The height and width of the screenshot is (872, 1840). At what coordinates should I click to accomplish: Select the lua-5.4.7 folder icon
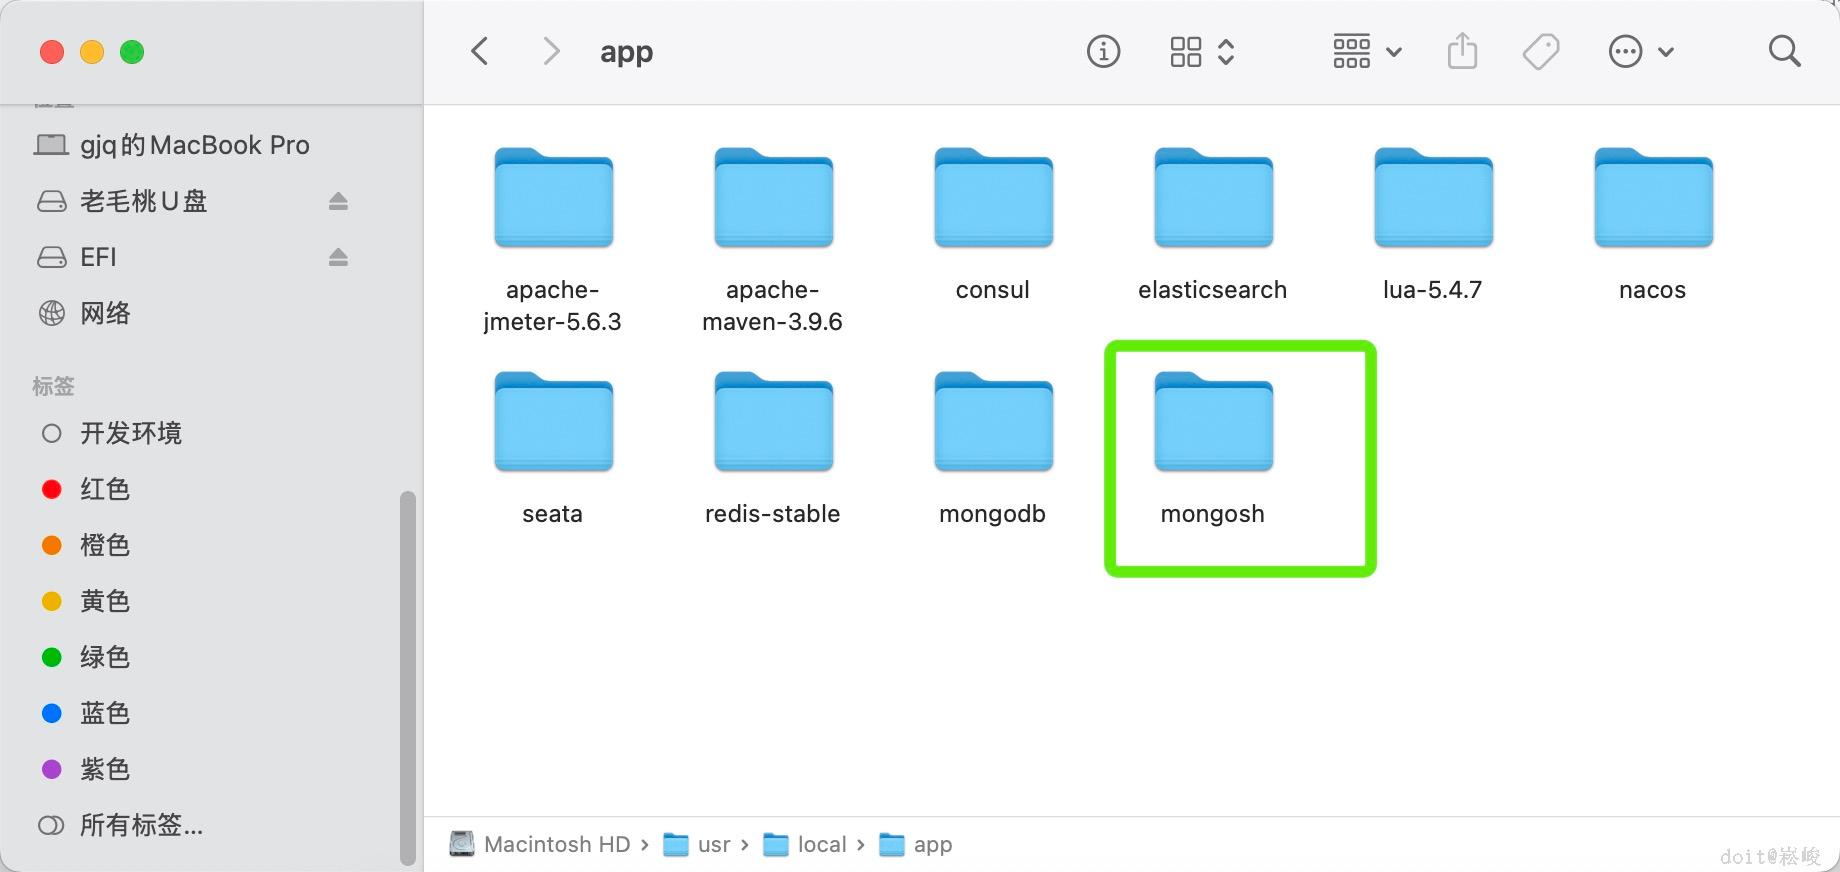coord(1433,198)
